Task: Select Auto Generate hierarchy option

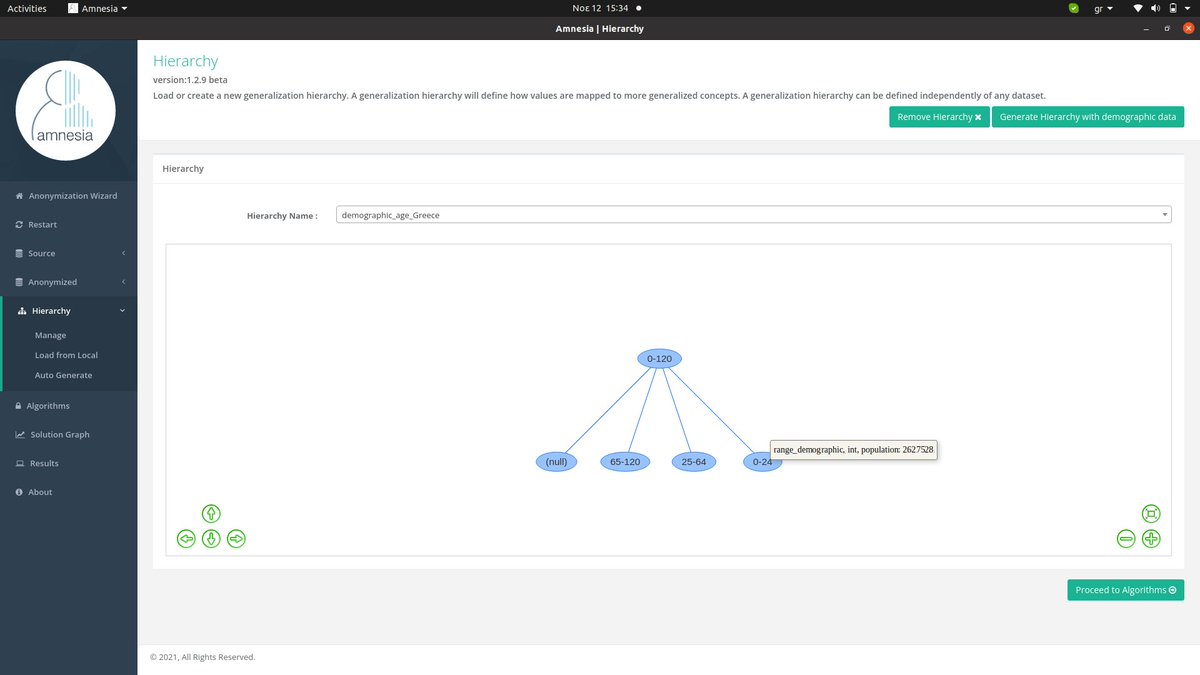Action: 63,375
